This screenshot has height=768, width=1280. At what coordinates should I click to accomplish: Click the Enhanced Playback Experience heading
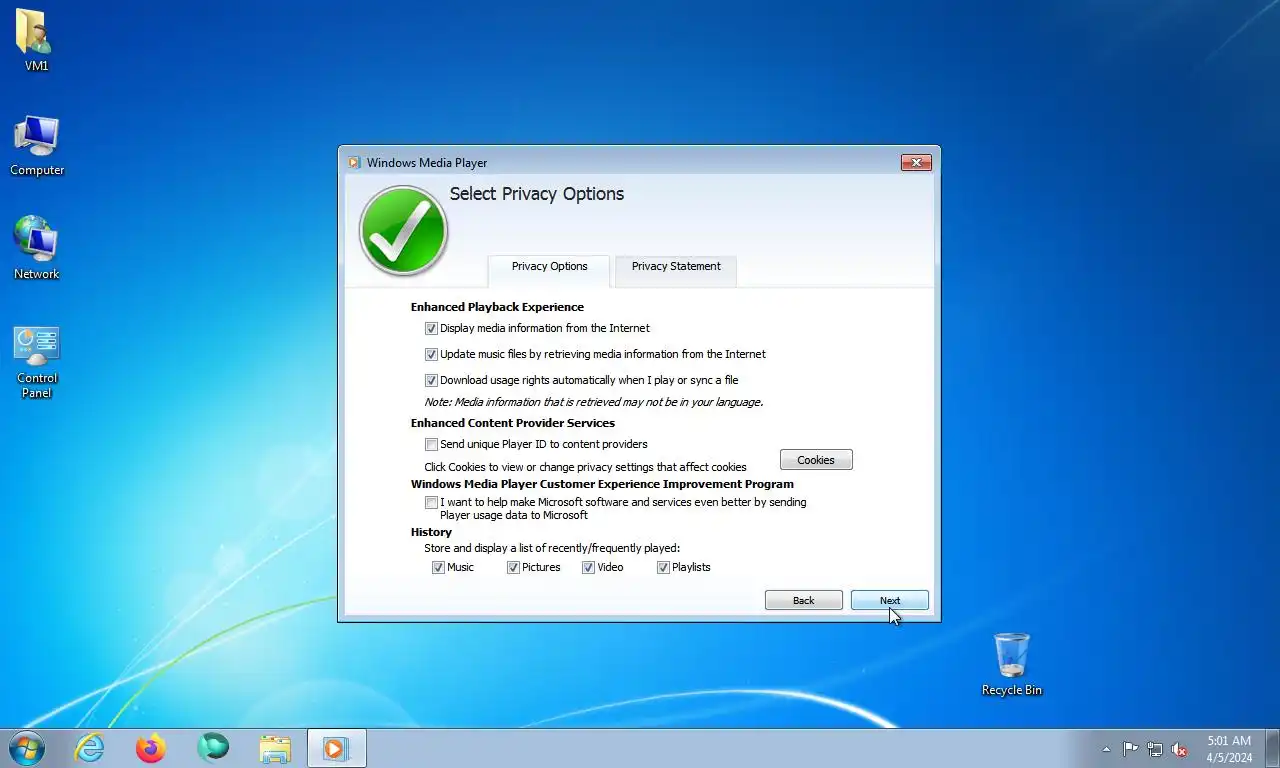click(497, 307)
